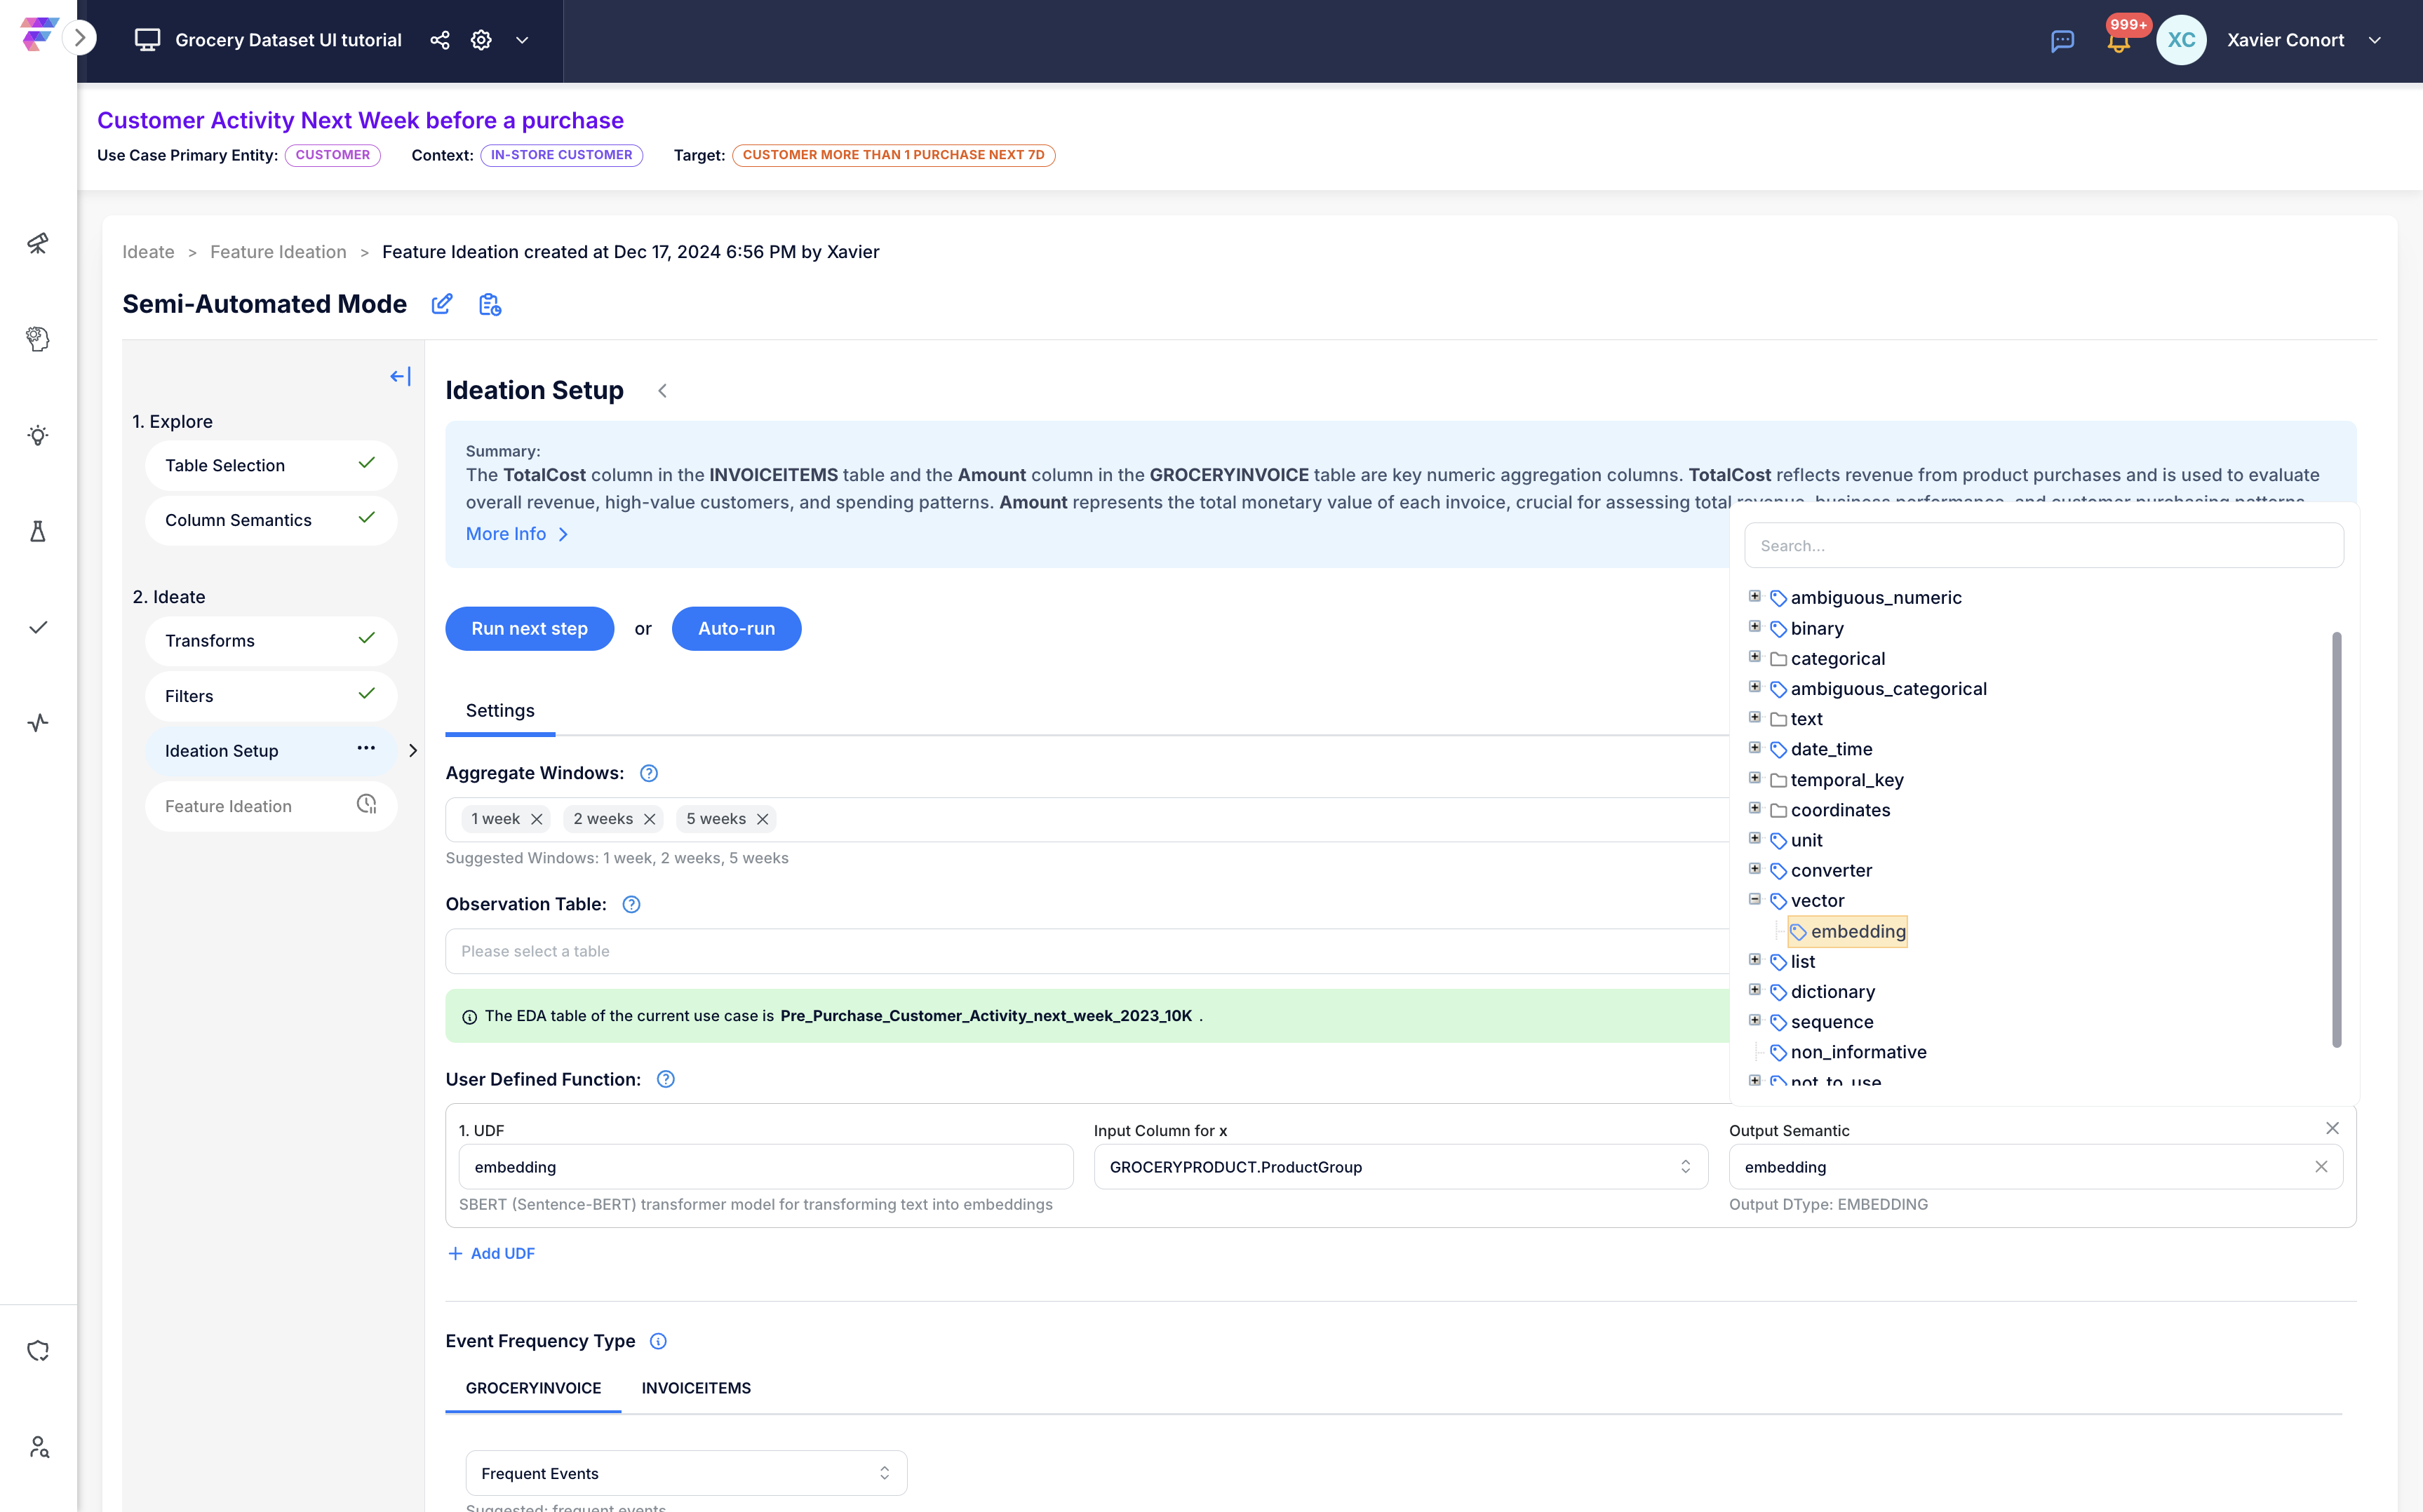Image resolution: width=2423 pixels, height=1512 pixels.
Task: Expand the dictionary tree node
Action: (x=1755, y=989)
